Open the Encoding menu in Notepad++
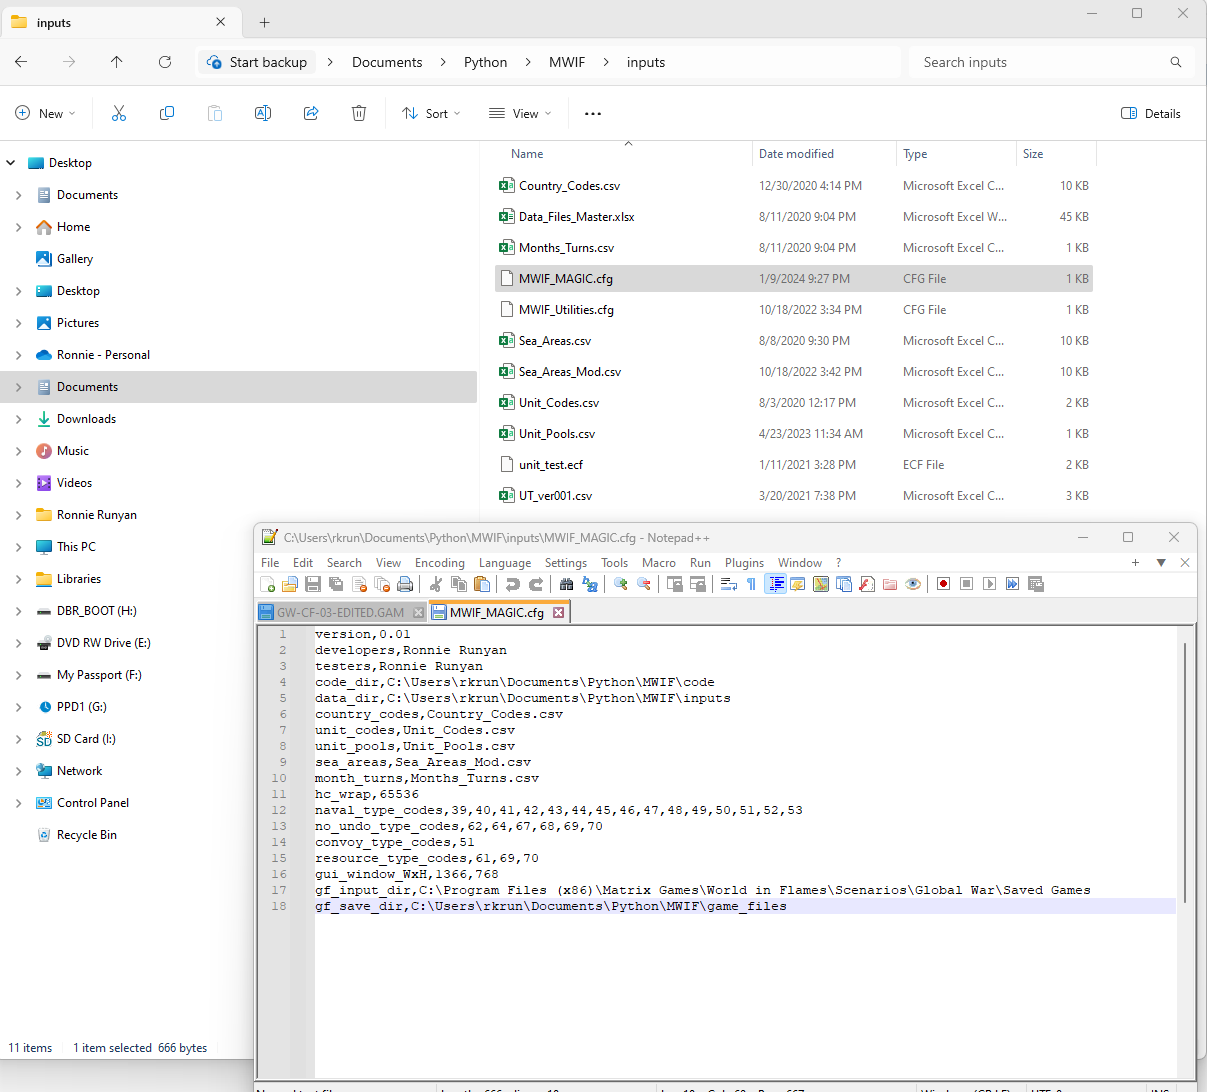This screenshot has width=1207, height=1092. point(439,563)
